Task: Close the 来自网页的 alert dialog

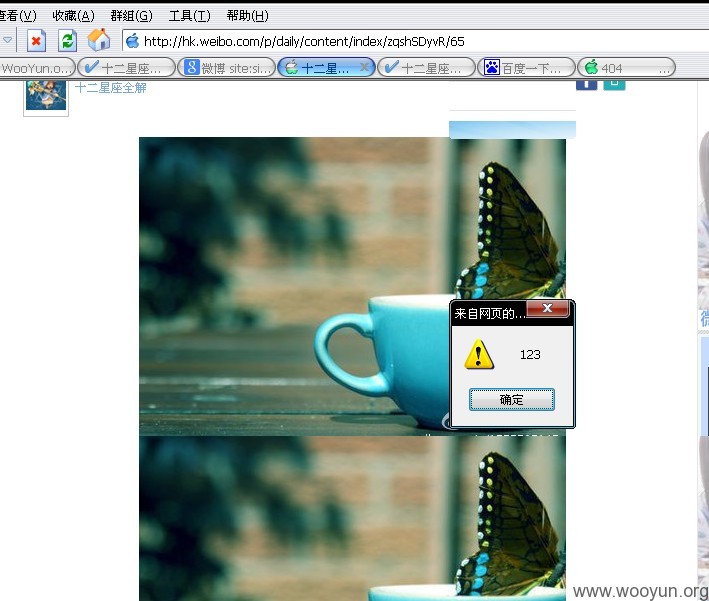Action: tap(548, 308)
